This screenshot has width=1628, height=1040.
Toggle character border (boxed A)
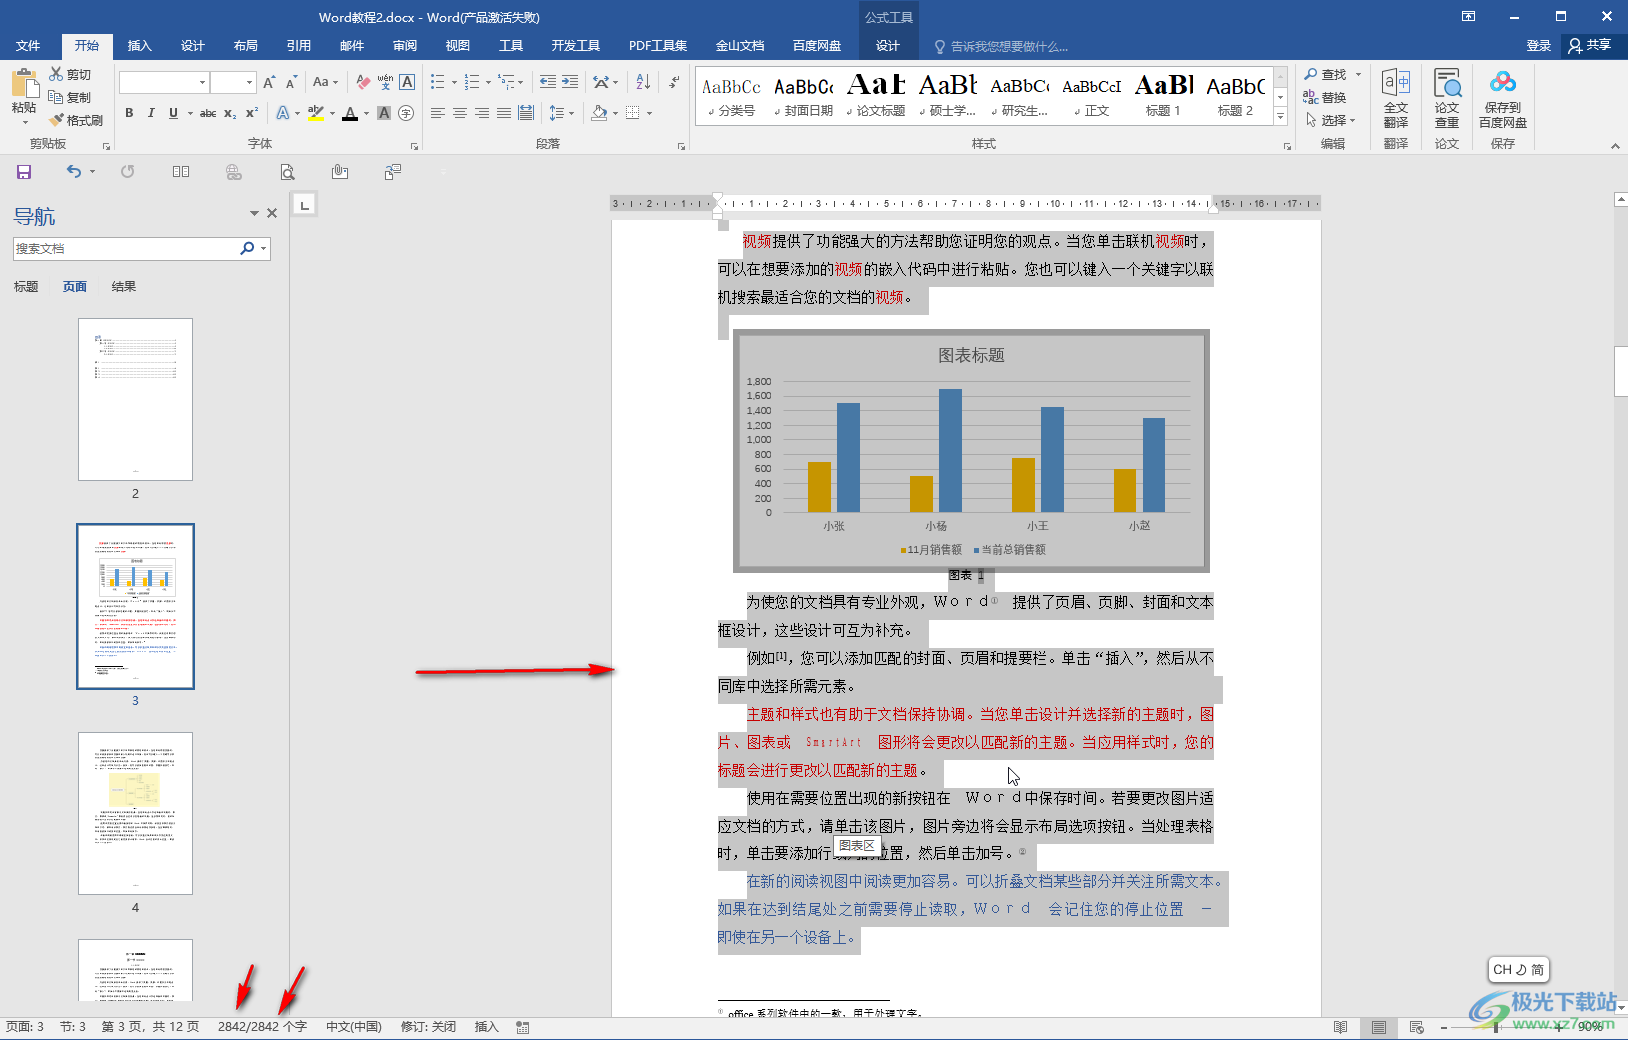coord(407,82)
